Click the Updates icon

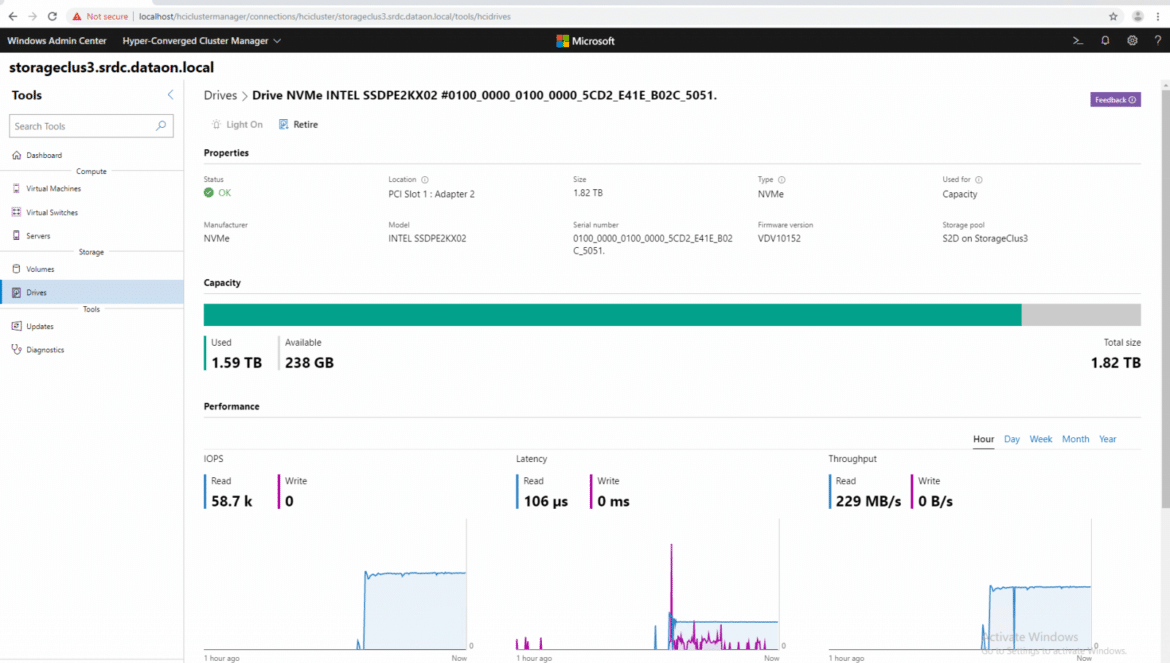(16, 326)
